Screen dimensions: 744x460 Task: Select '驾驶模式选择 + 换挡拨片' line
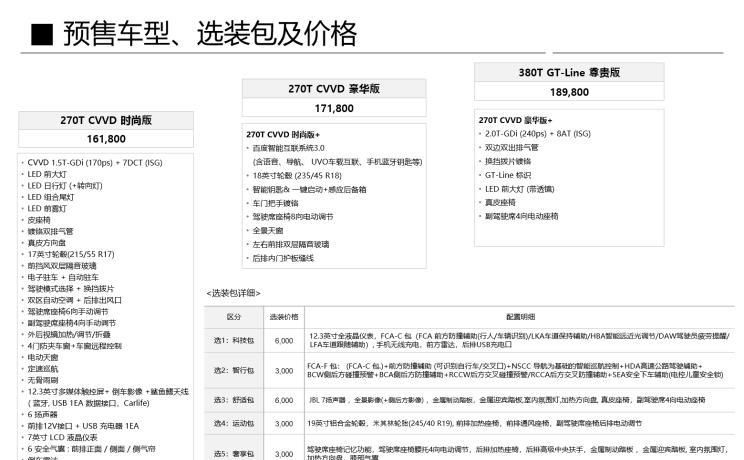point(71,289)
